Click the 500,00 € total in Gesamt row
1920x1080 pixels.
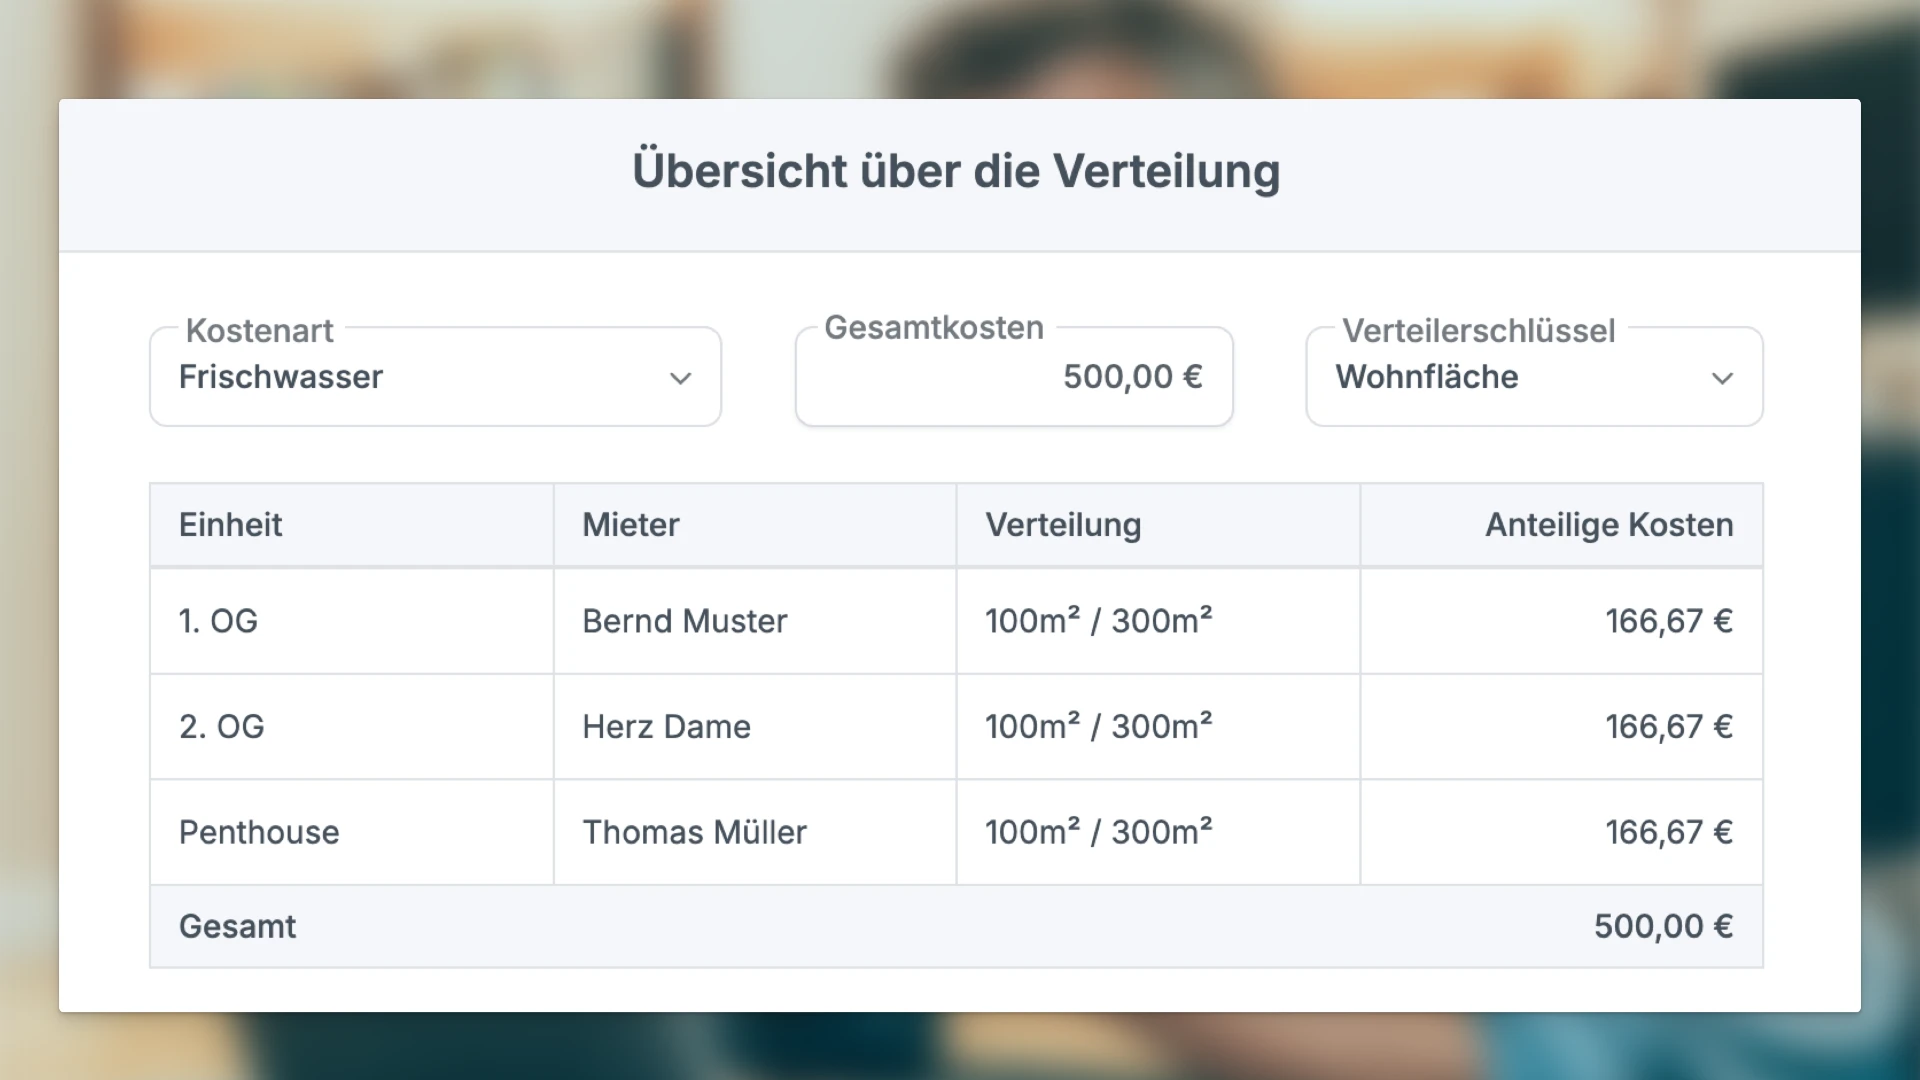coord(1663,927)
